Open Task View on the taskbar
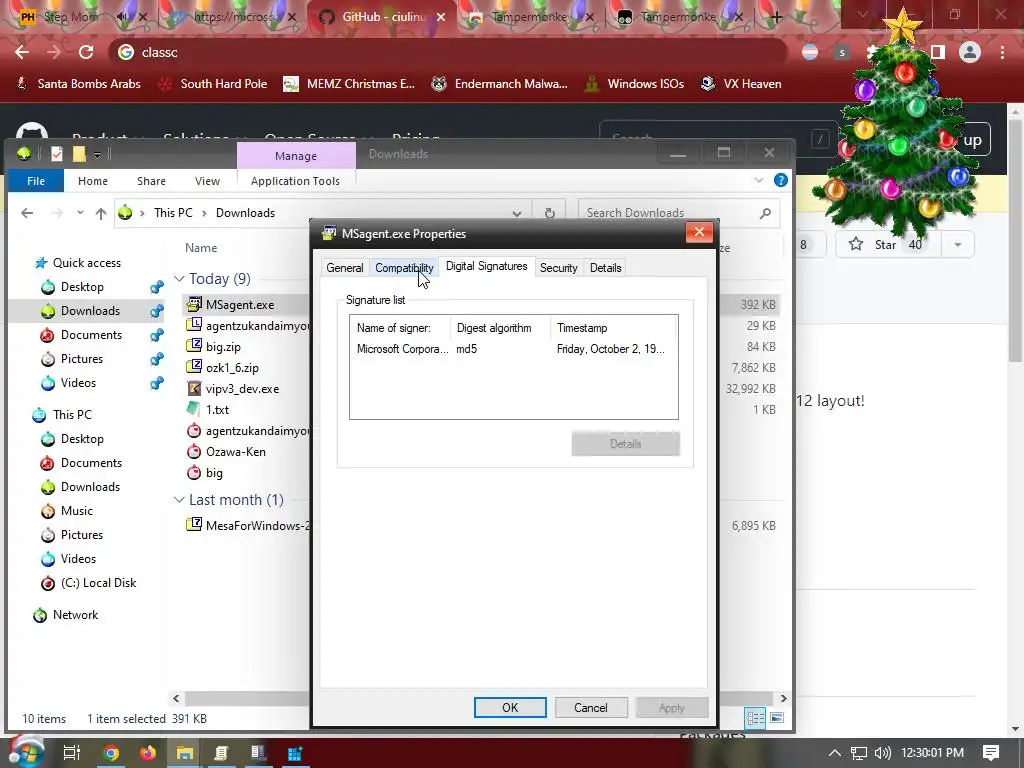 (71, 753)
